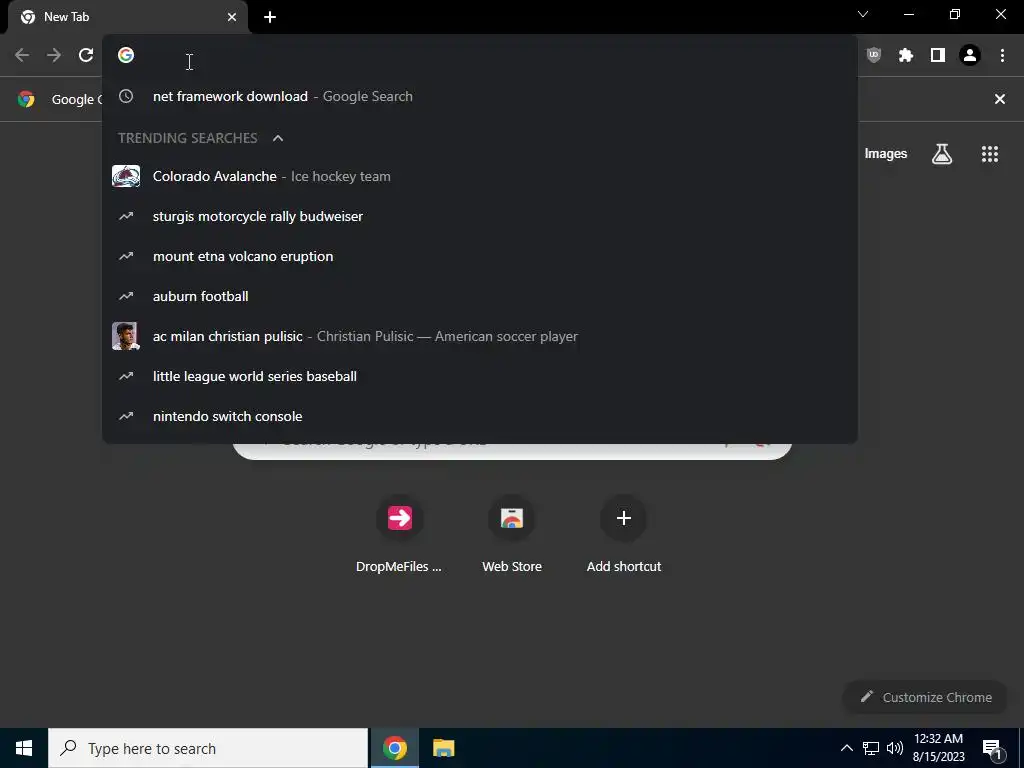Dismiss the infobar with X button

pyautogui.click(x=999, y=99)
